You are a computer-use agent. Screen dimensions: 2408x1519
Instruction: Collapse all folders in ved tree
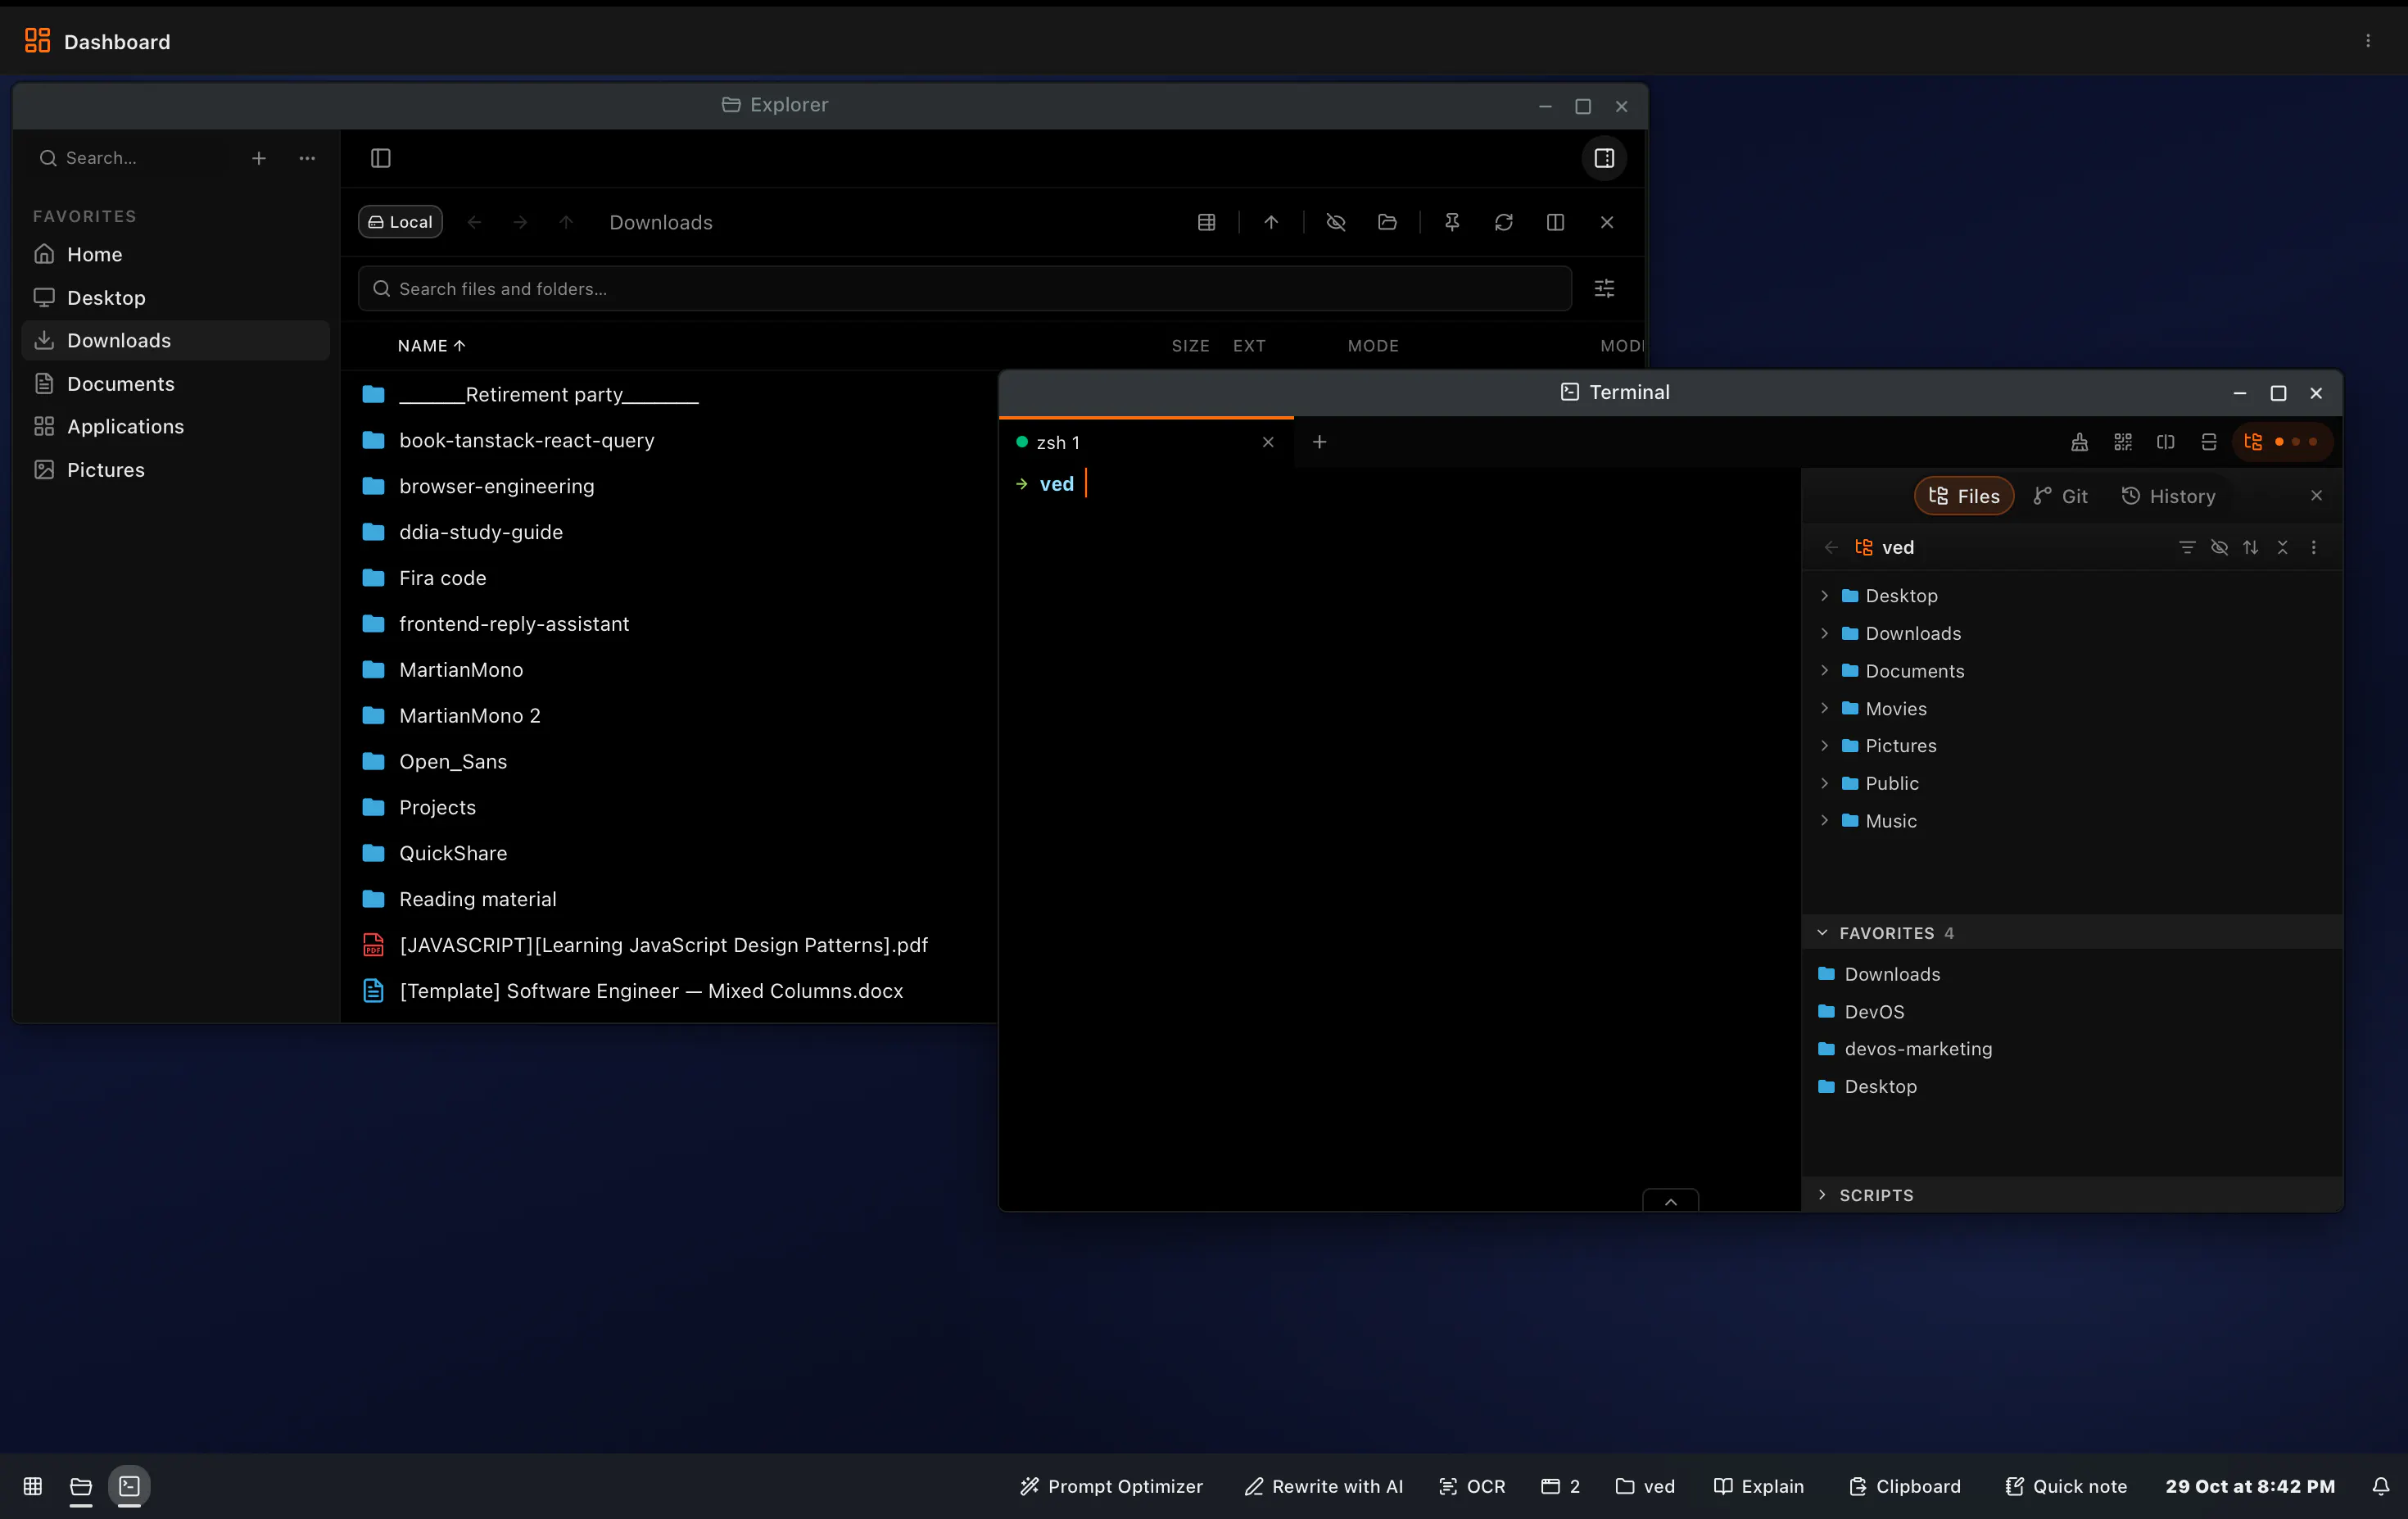click(2282, 547)
